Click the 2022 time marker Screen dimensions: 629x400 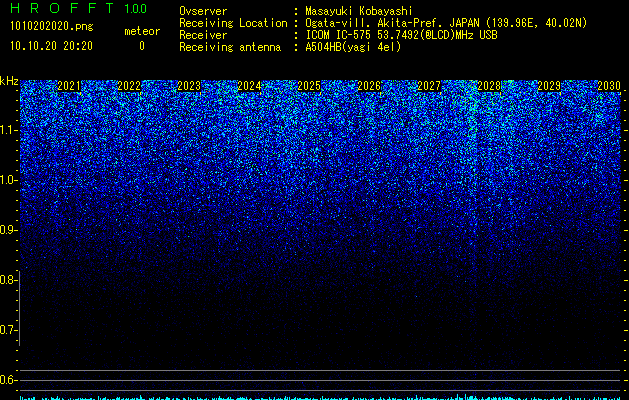pyautogui.click(x=129, y=86)
